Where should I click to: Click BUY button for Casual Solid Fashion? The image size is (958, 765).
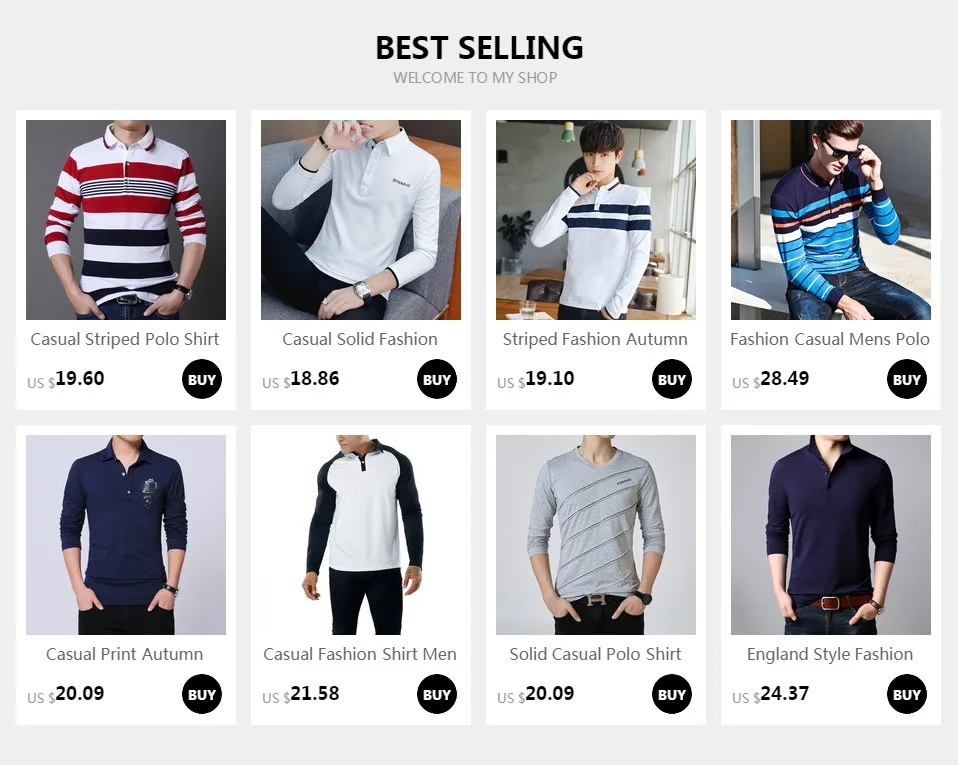437,379
